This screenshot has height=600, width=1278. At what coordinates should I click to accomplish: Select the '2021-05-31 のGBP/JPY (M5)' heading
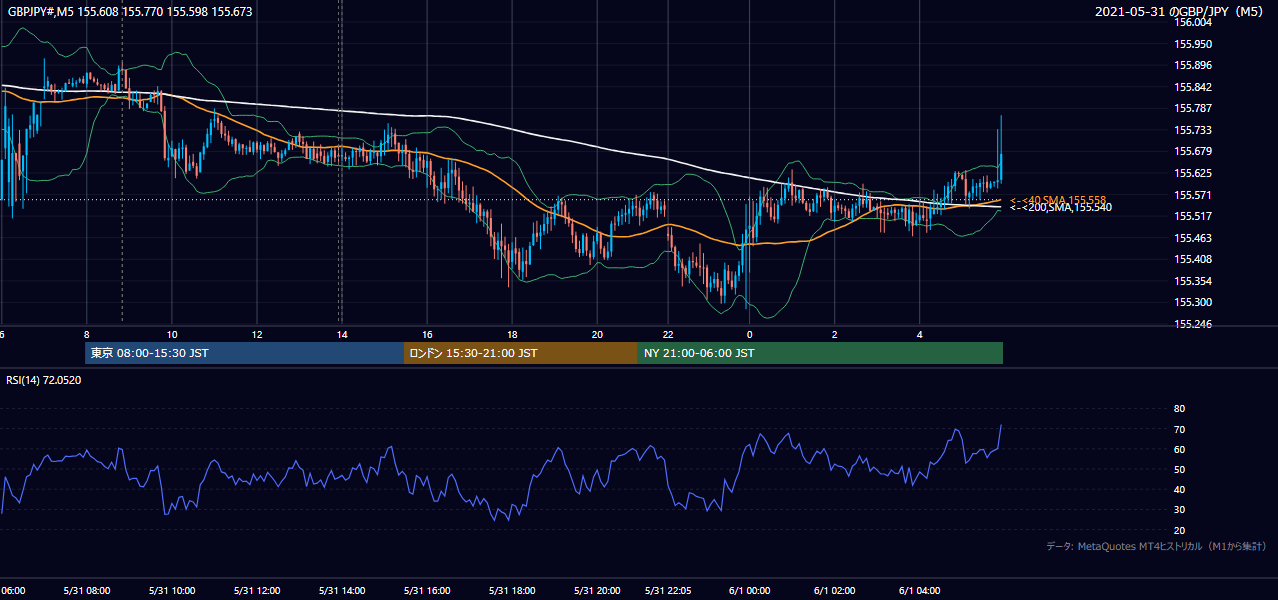tap(1181, 11)
